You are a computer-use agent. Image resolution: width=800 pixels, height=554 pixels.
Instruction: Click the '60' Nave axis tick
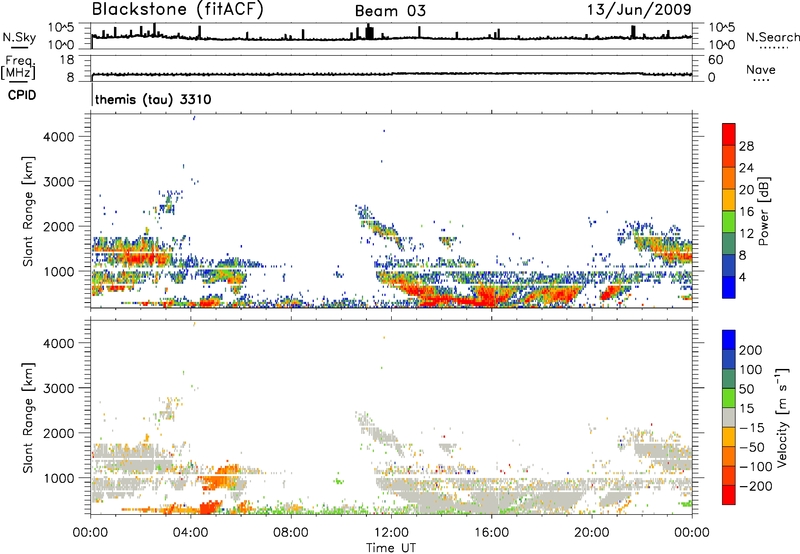click(x=715, y=60)
